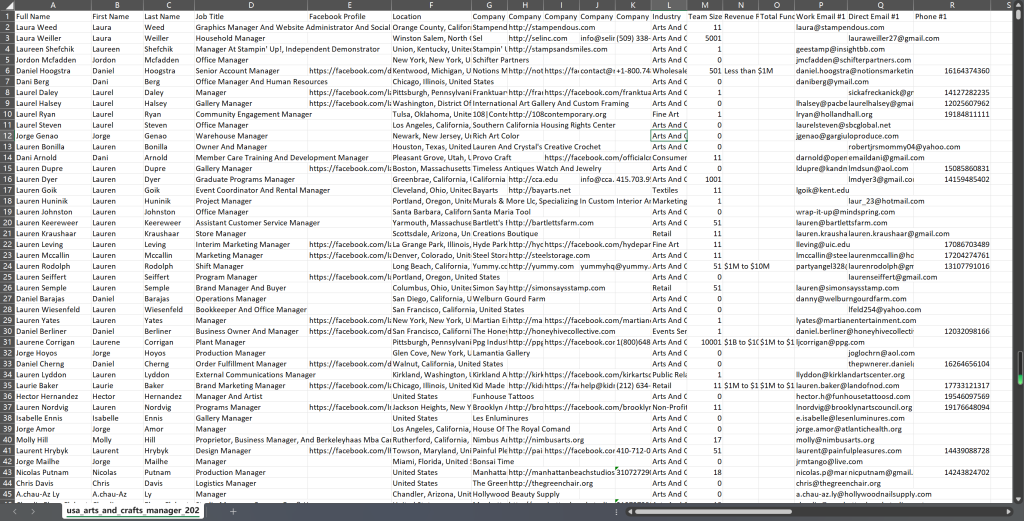
Task: Click the 'Team Size' header cell
Action: coord(705,16)
